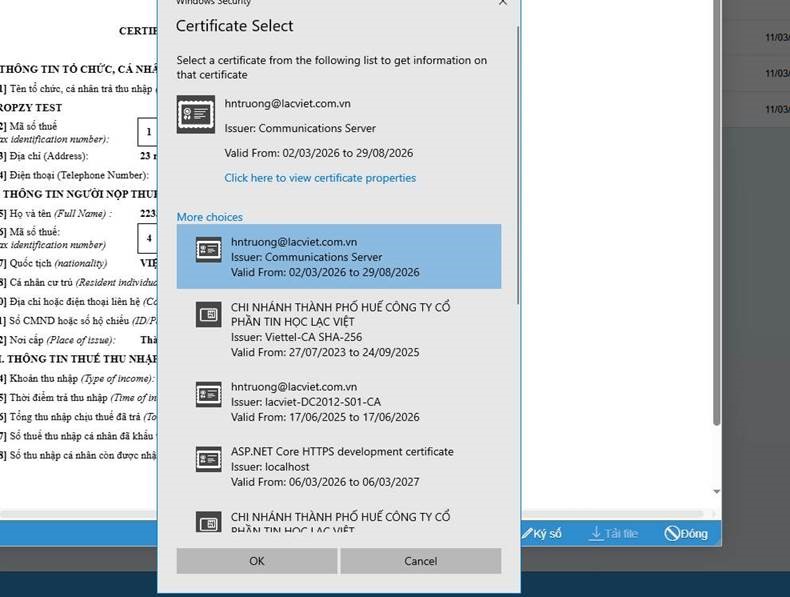Open the view certificate properties link
This screenshot has height=597, width=790.
pos(320,178)
